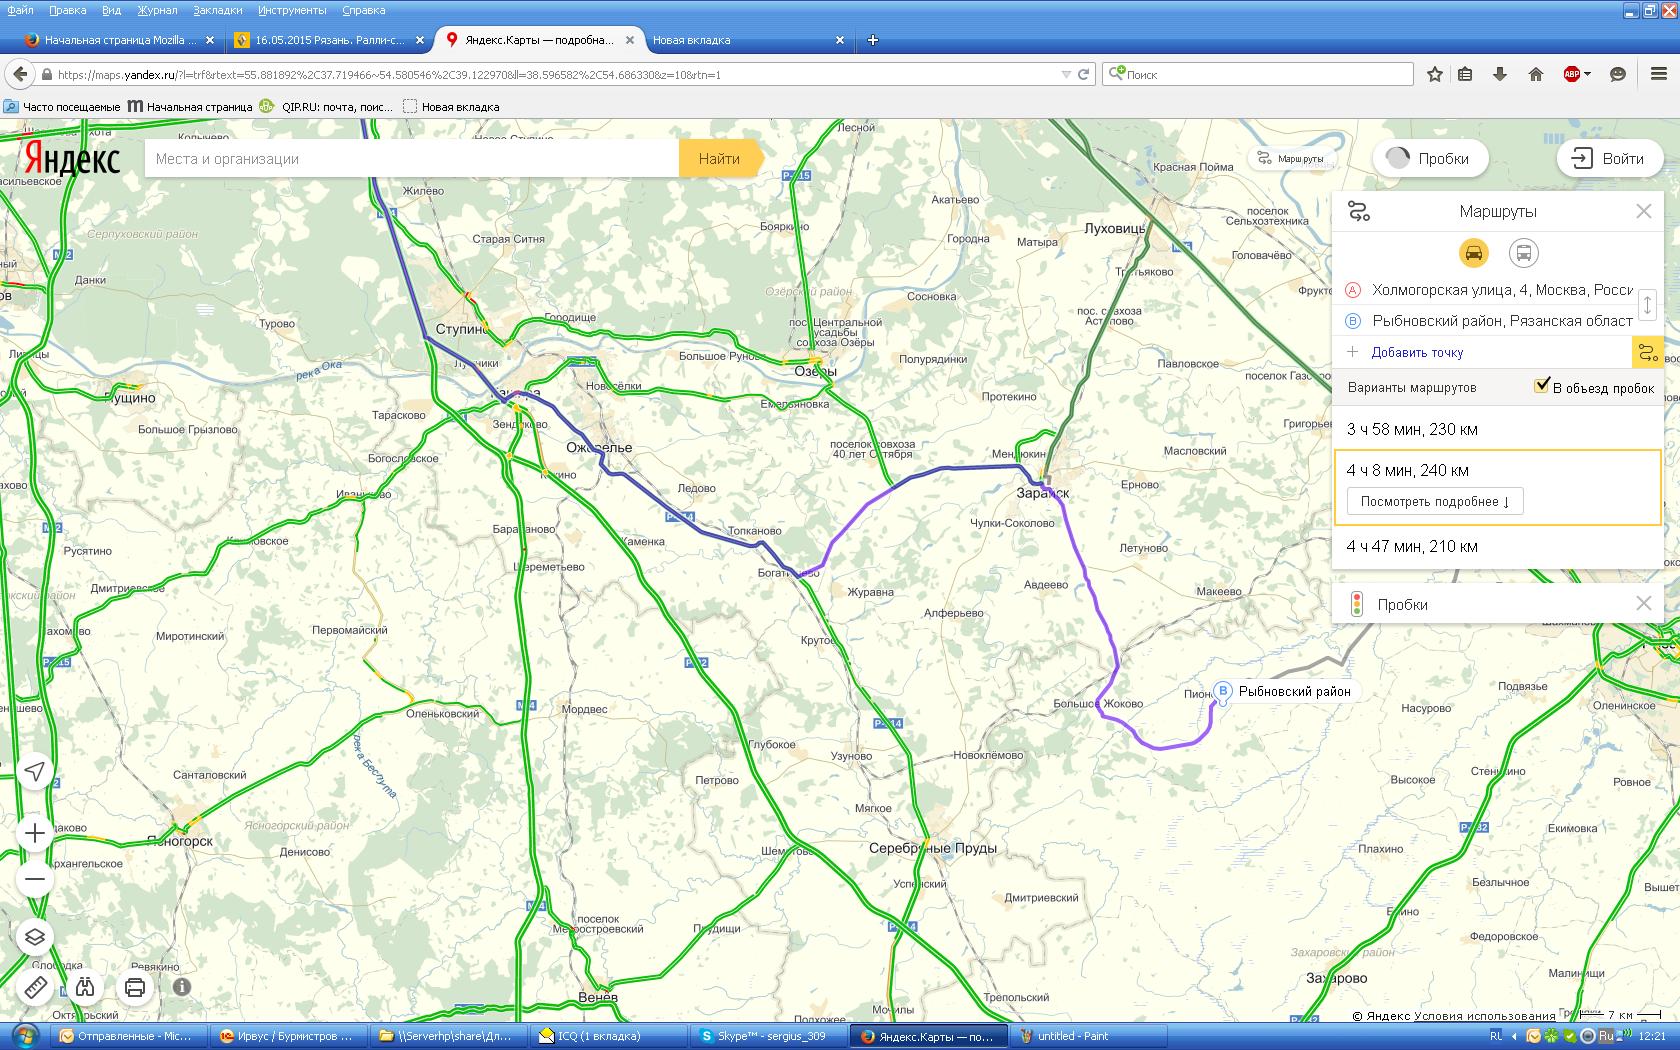Viewport: 1680px width, 1050px height.
Task: Click the map zoom out minus button
Action: [x=35, y=880]
